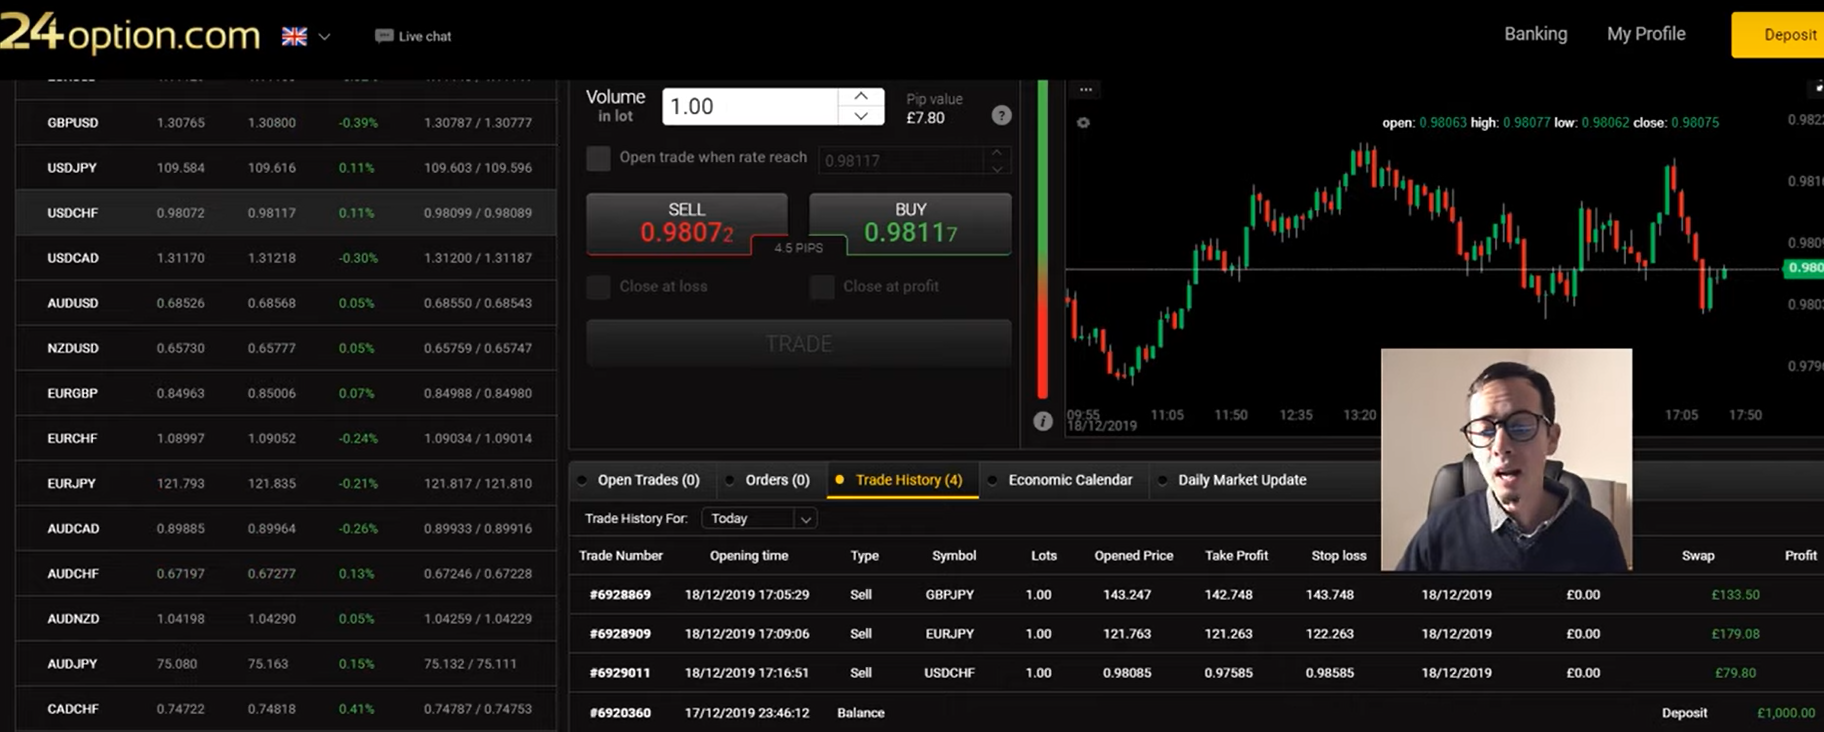Open chart settings gear icon
The image size is (1824, 732).
tap(1083, 123)
